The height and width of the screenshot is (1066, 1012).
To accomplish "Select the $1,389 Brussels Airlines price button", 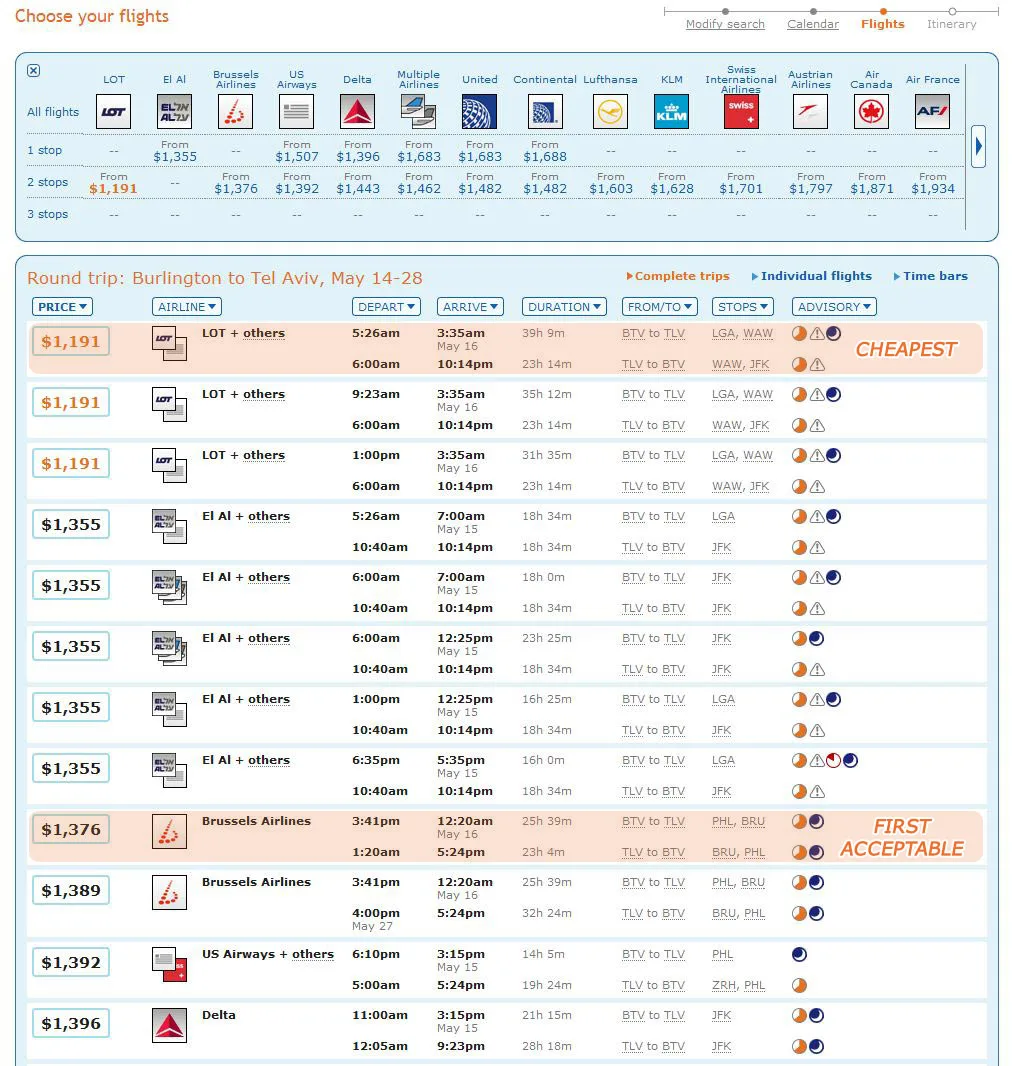I will tap(71, 891).
